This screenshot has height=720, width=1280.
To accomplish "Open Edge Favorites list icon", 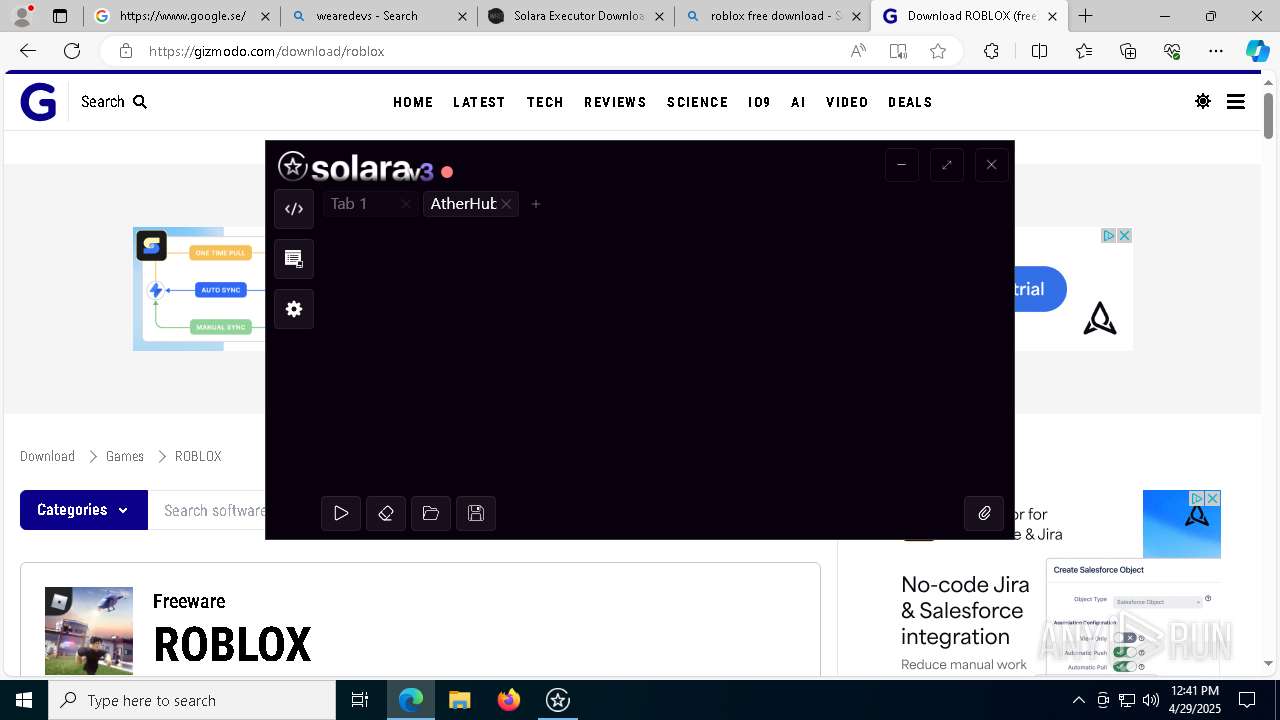I will (x=1084, y=51).
